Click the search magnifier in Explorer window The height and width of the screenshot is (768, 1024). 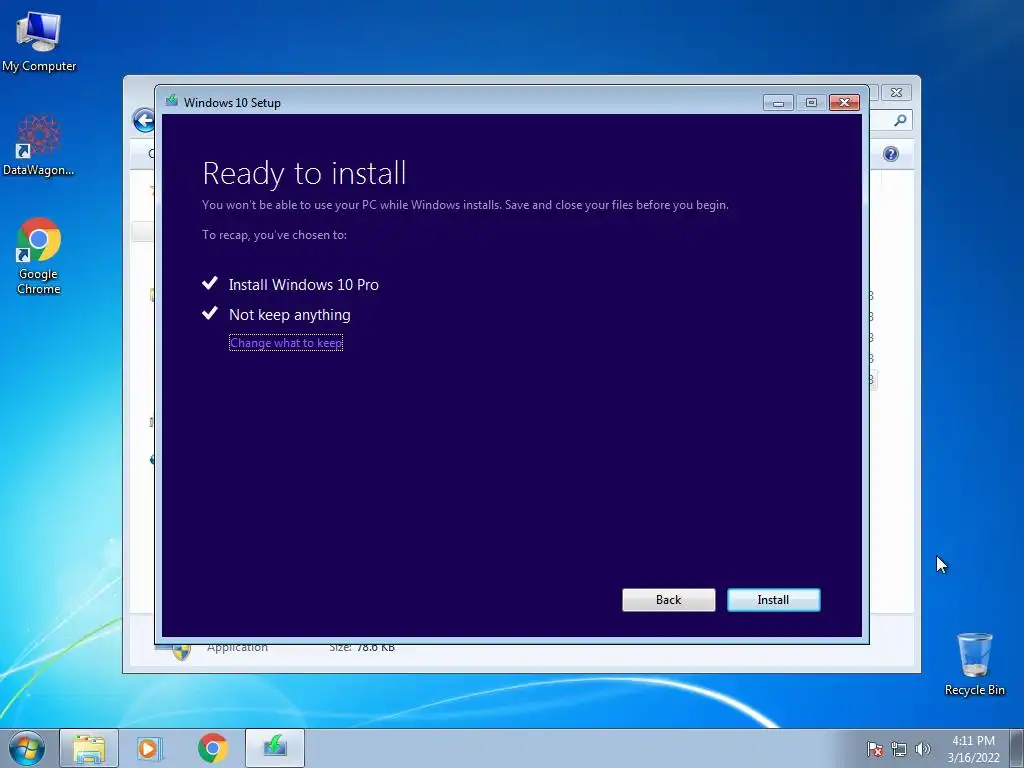[900, 120]
